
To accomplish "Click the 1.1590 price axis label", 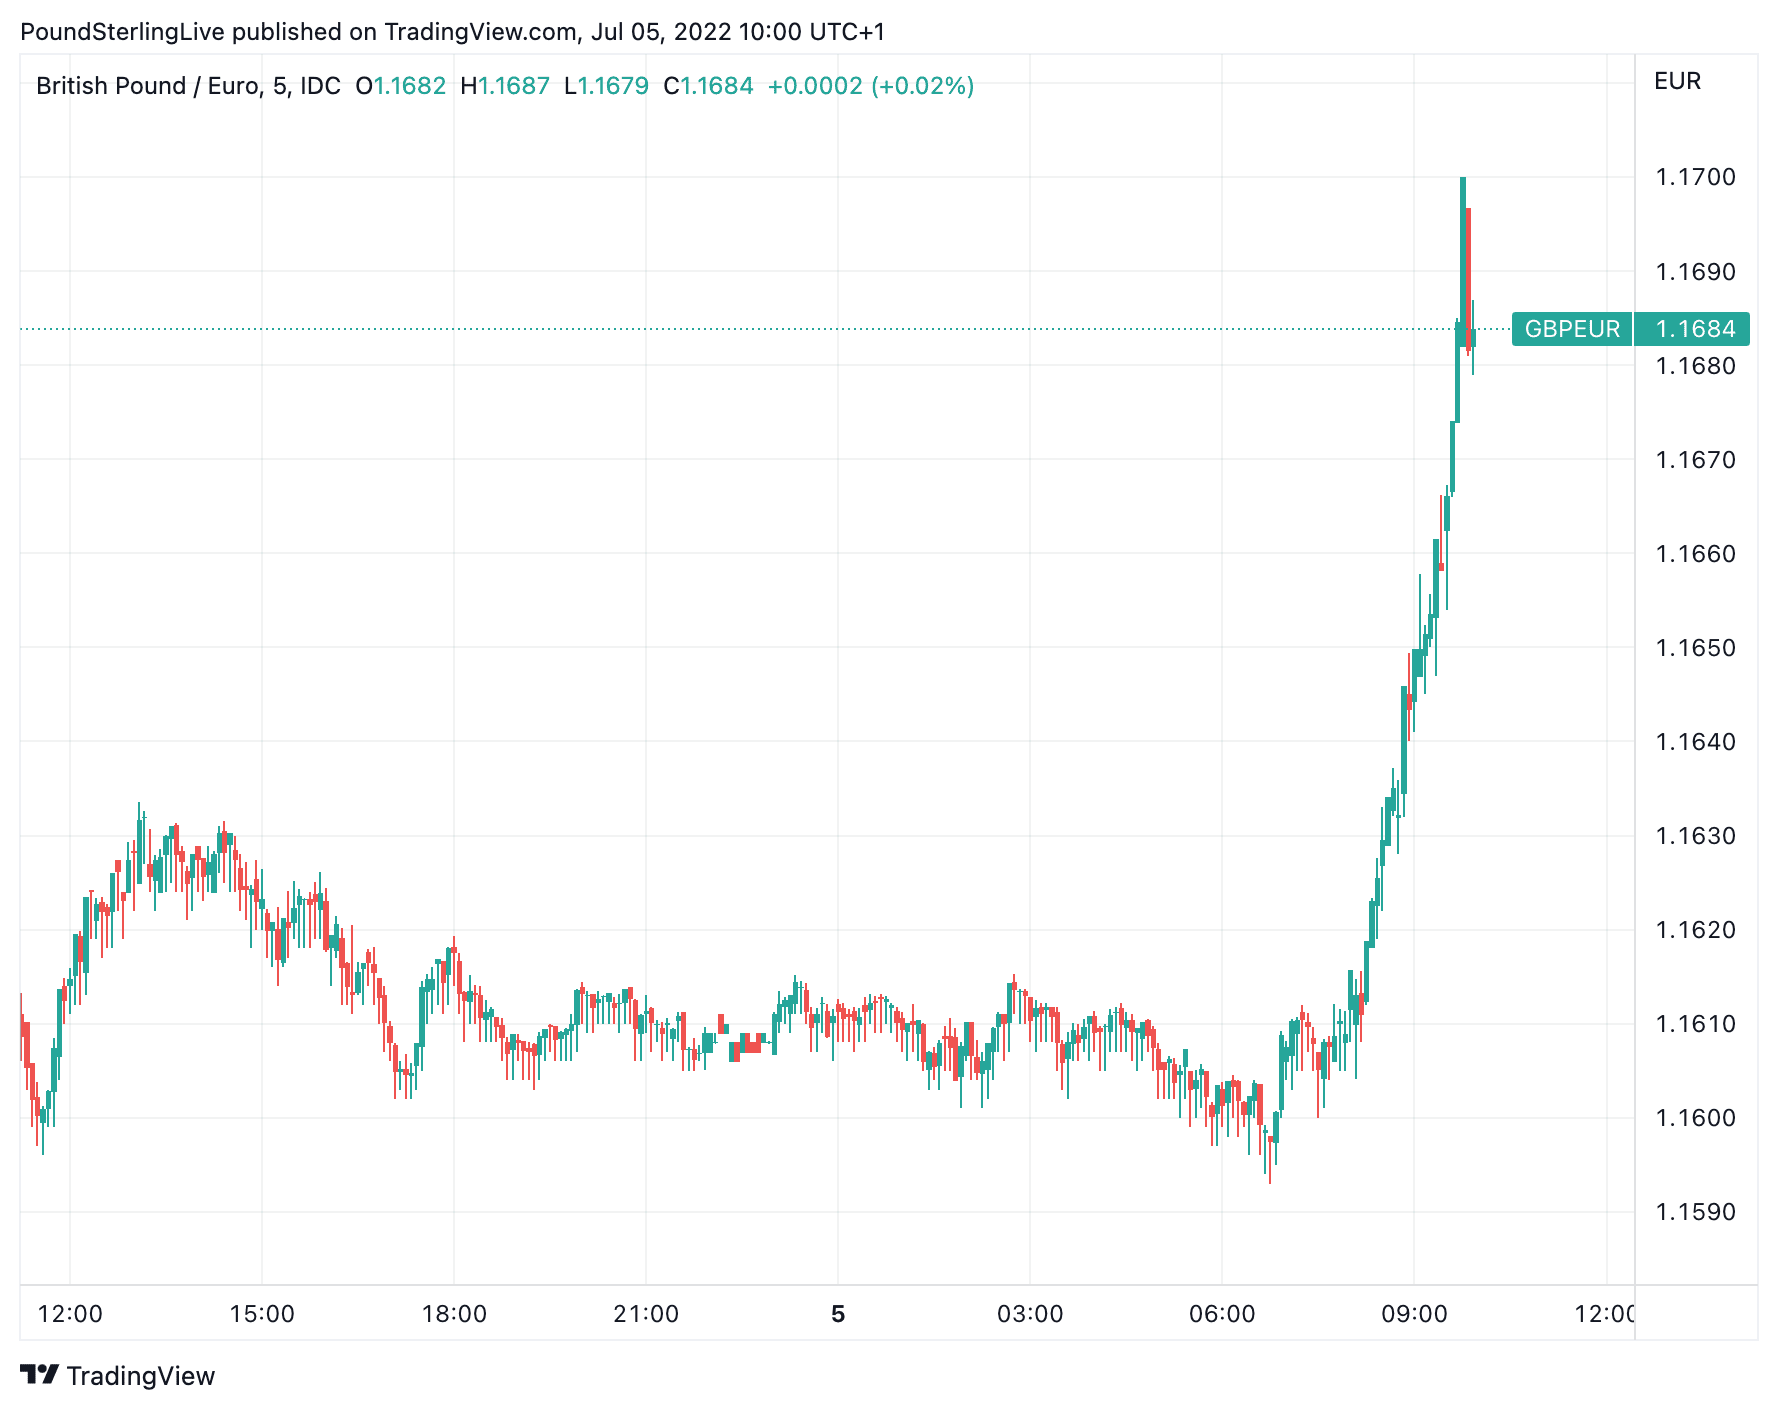I will point(1695,1212).
